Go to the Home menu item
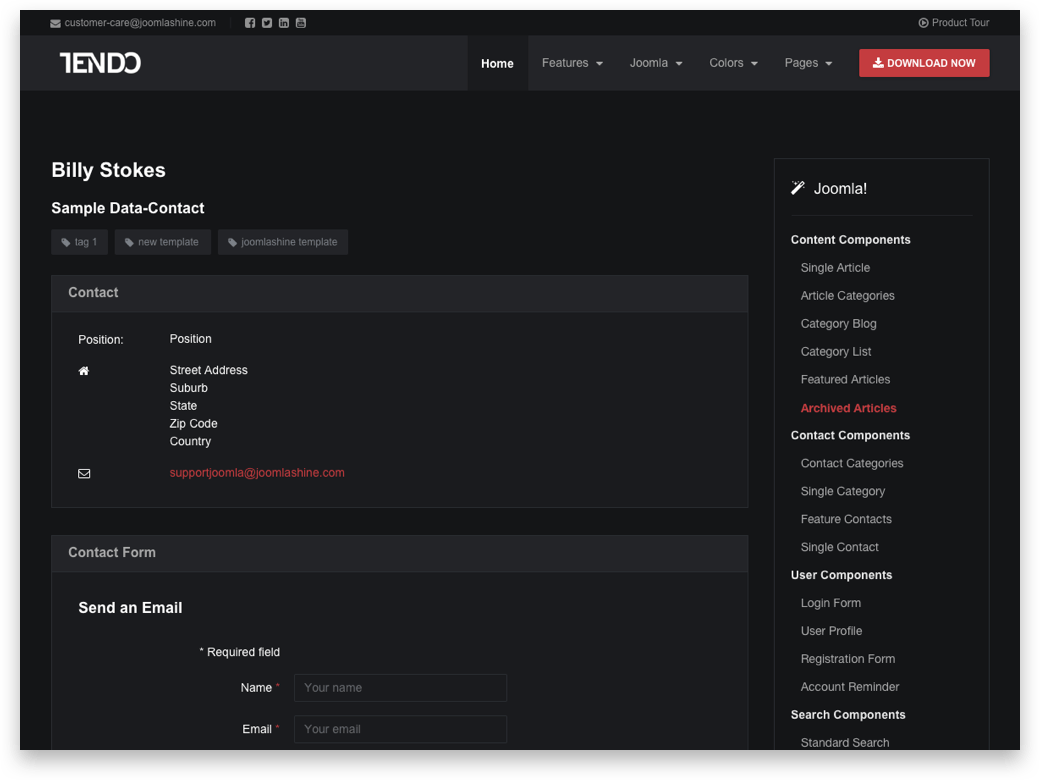Screen dimensions: 1040x780 click(497, 64)
